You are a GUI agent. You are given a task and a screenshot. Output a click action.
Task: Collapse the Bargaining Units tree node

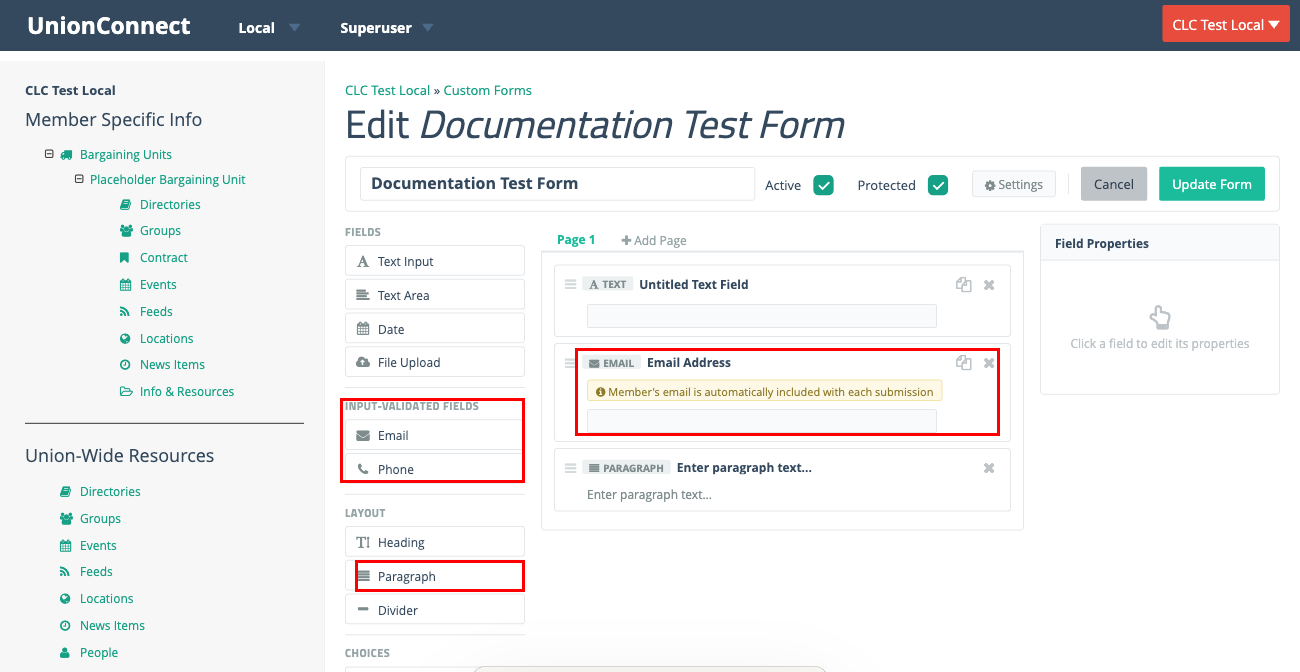coord(49,154)
